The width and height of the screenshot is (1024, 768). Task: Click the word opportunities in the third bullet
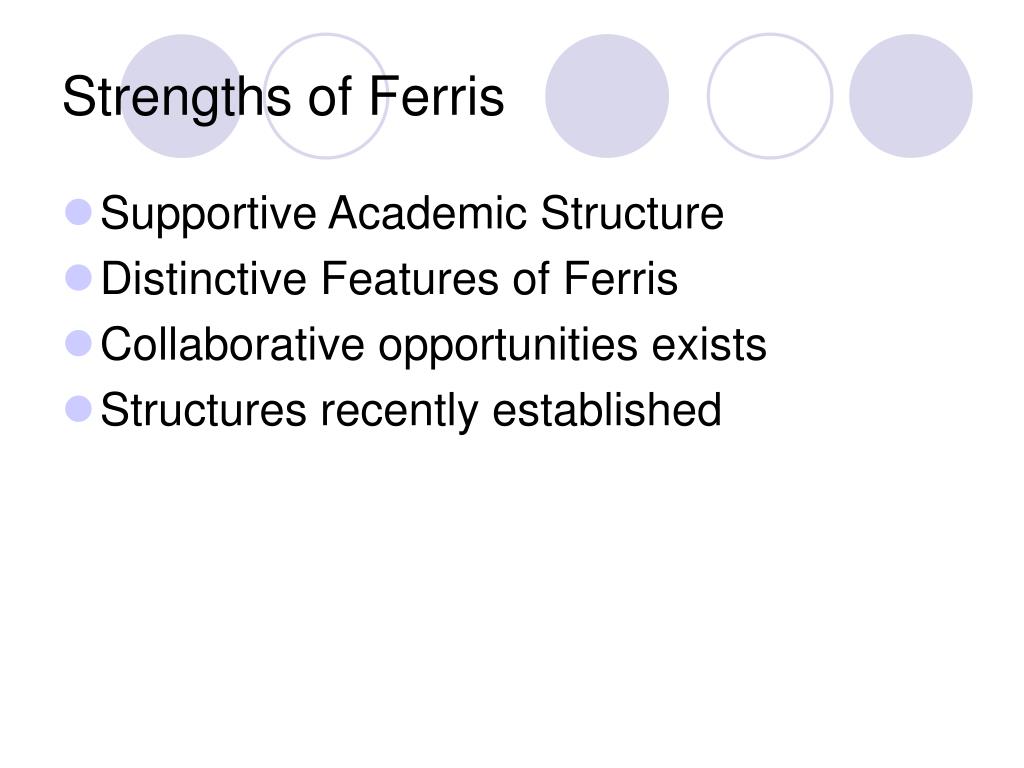[508, 346]
